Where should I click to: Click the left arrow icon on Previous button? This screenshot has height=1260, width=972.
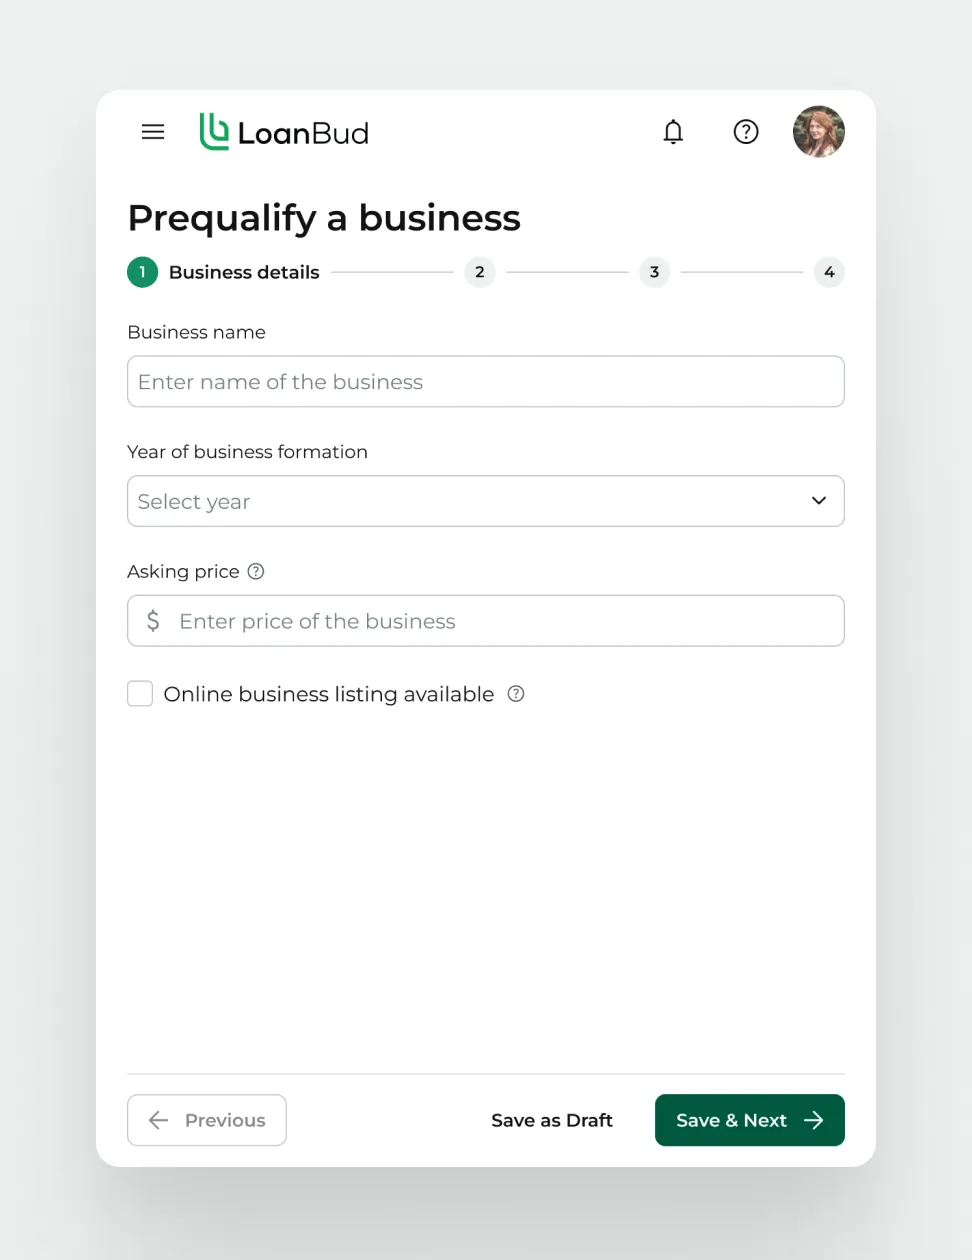[x=158, y=1120]
